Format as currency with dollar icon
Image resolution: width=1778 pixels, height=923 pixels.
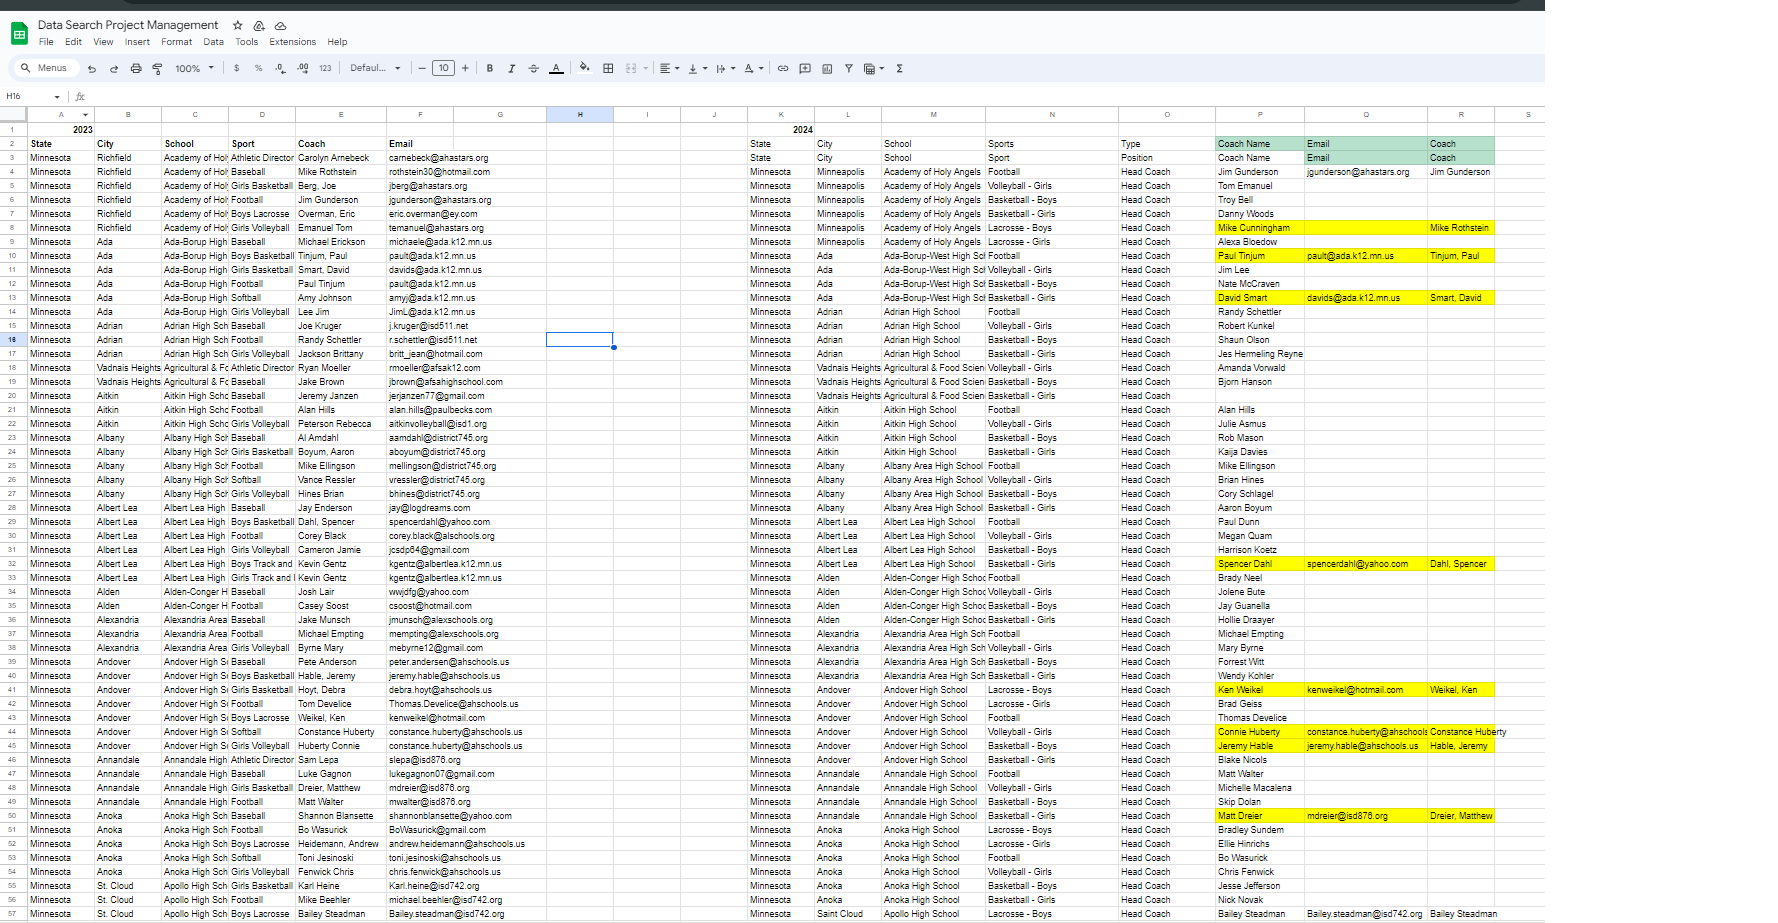pyautogui.click(x=236, y=69)
